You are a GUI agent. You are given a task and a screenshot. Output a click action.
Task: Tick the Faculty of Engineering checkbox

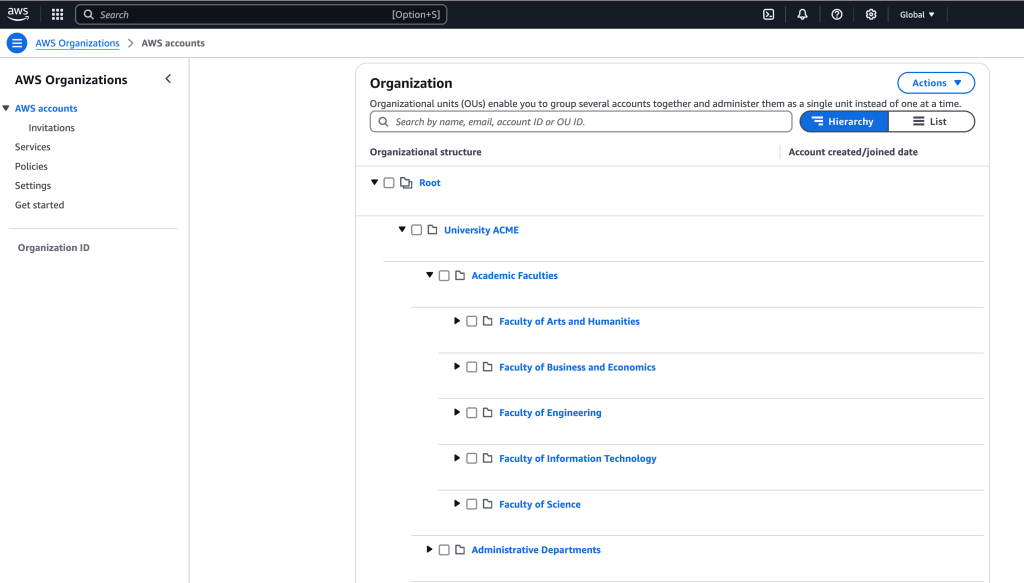(472, 413)
